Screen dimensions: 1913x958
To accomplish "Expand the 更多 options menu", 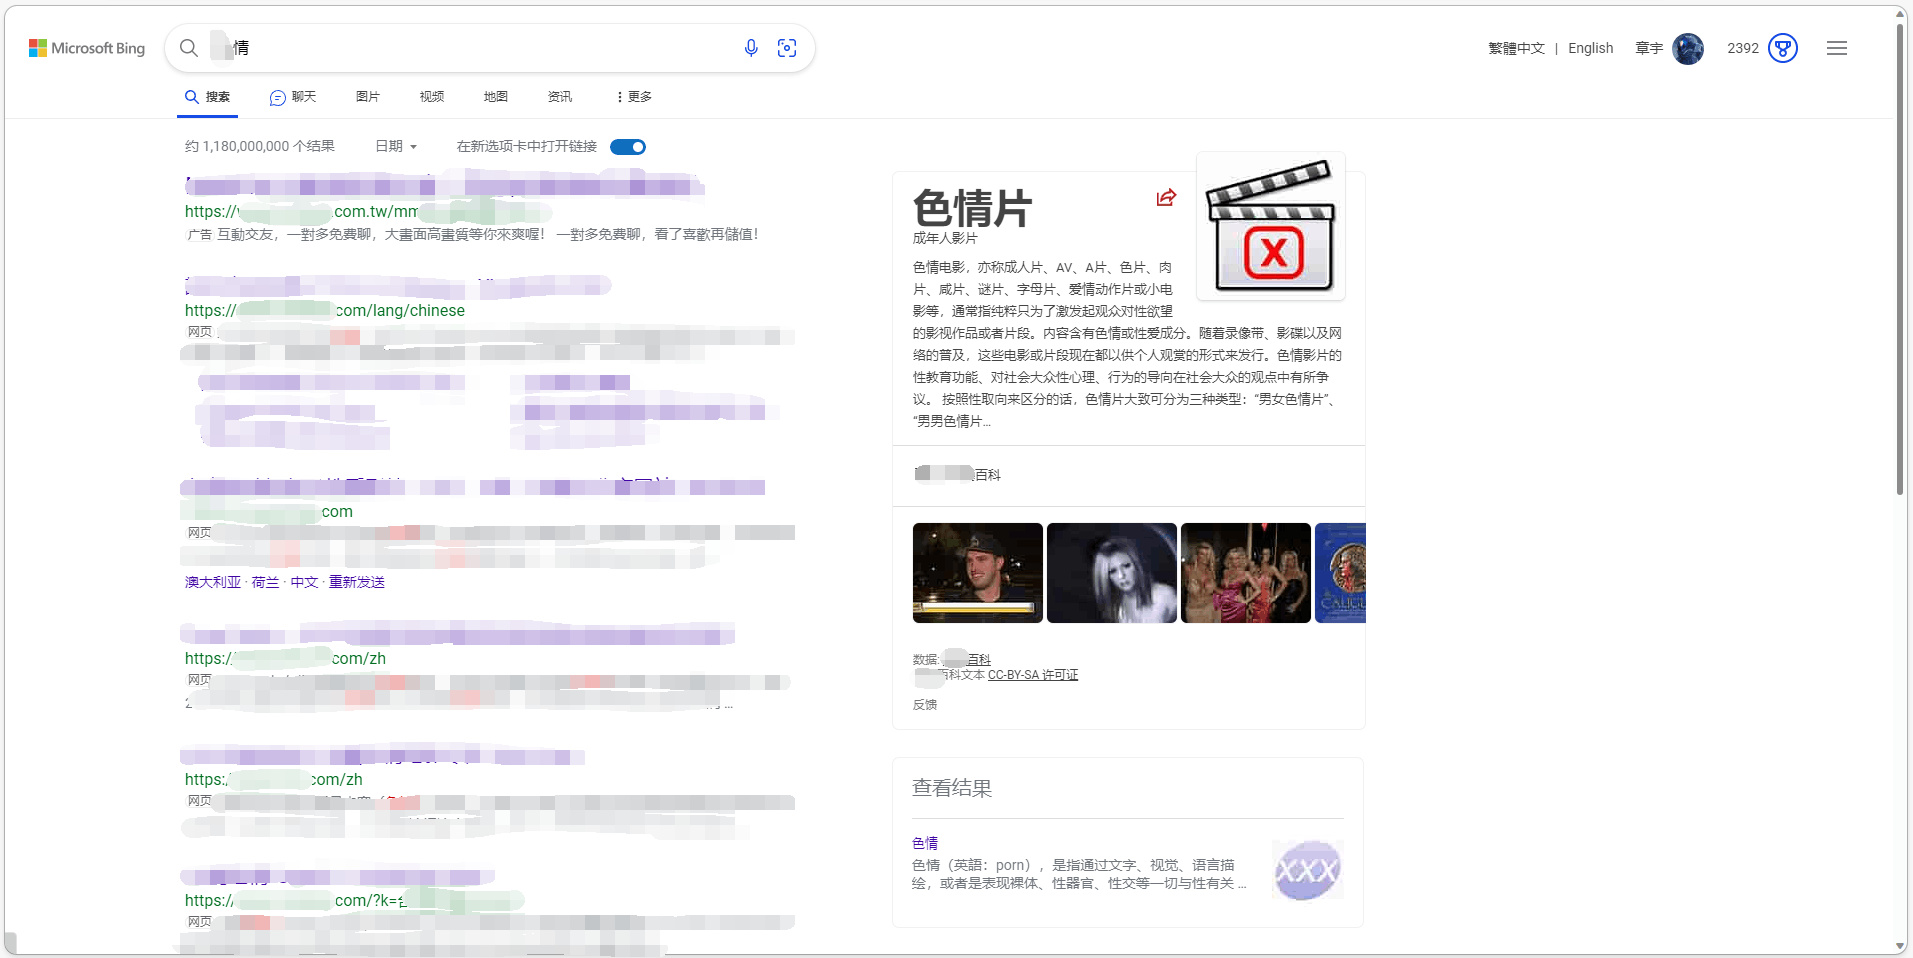I will (633, 96).
